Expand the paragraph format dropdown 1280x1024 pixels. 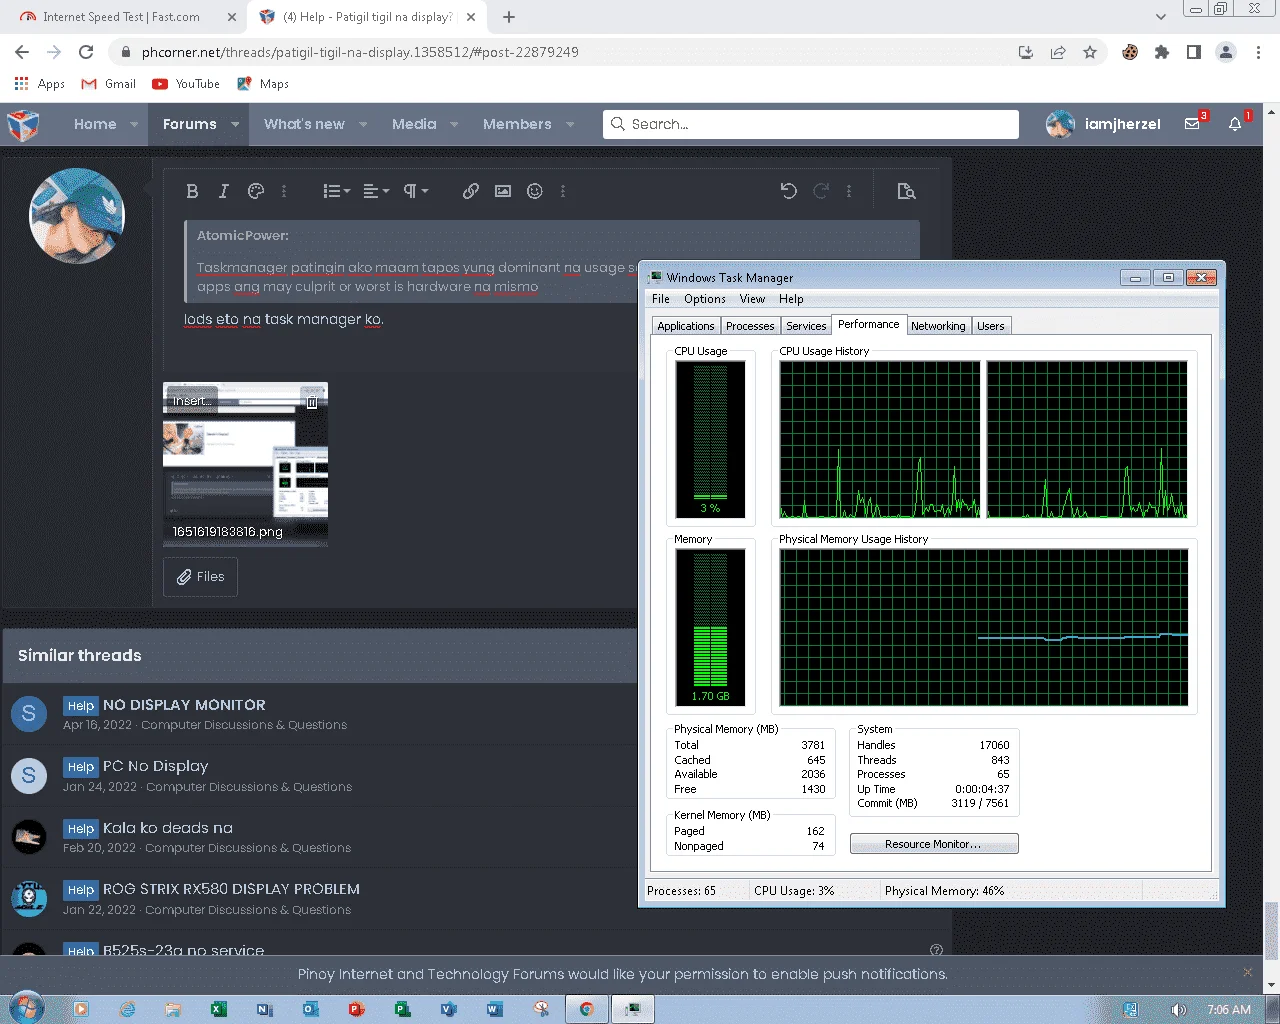(x=415, y=191)
